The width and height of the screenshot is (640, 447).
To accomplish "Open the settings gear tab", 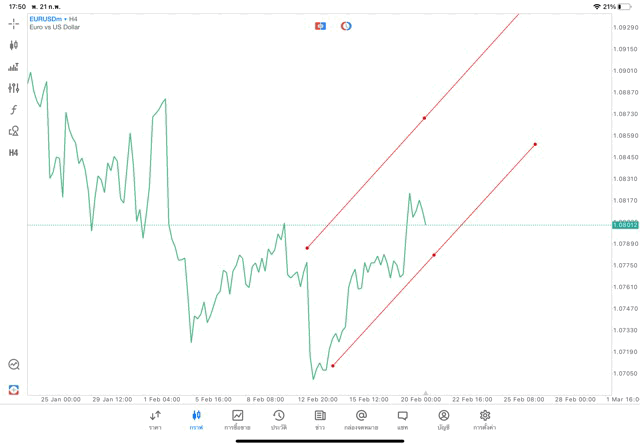I will [485, 420].
